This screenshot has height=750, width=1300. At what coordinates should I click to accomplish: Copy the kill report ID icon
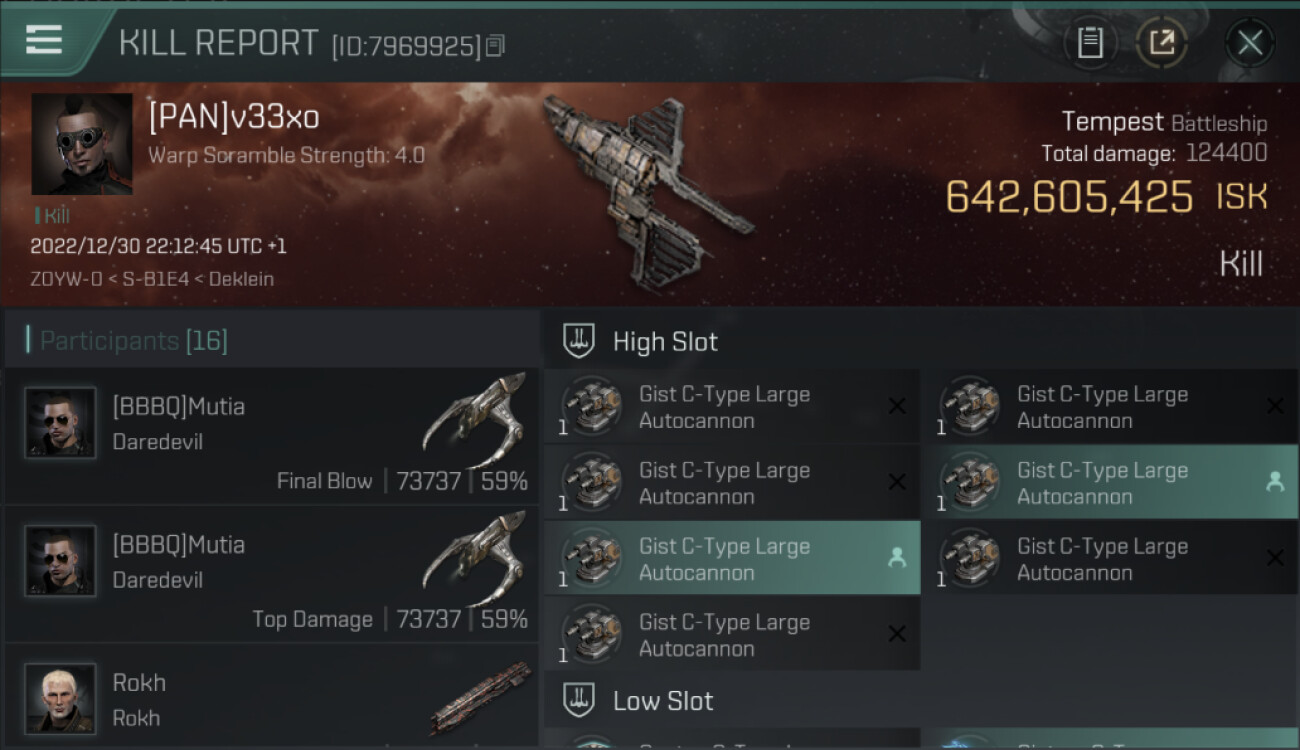tap(496, 45)
